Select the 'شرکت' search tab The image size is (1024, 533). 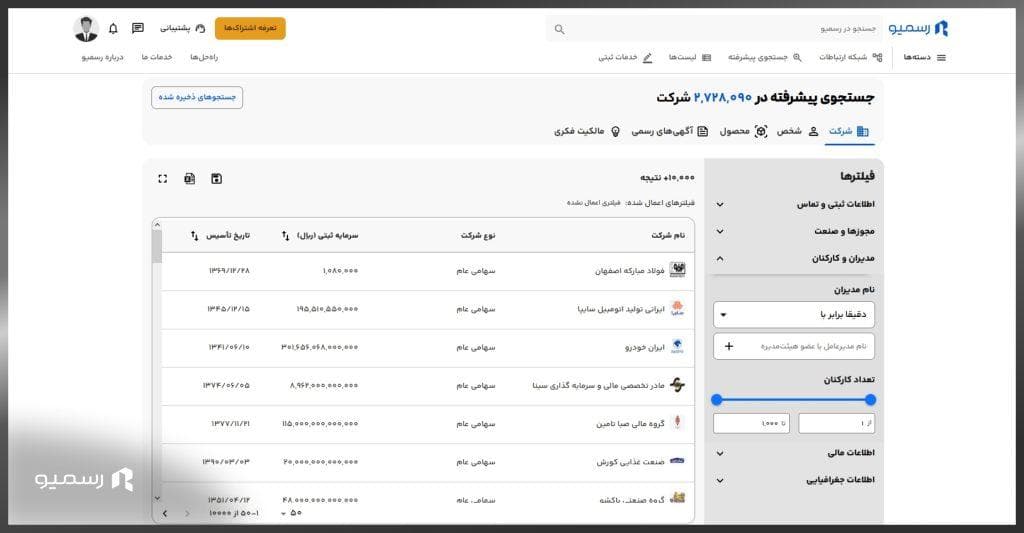[x=849, y=131]
